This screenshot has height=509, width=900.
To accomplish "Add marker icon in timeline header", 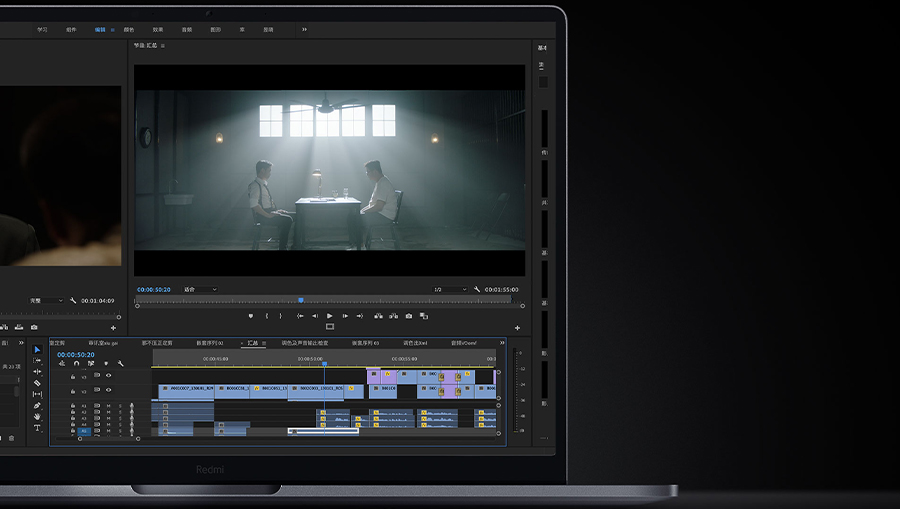I will pos(106,363).
